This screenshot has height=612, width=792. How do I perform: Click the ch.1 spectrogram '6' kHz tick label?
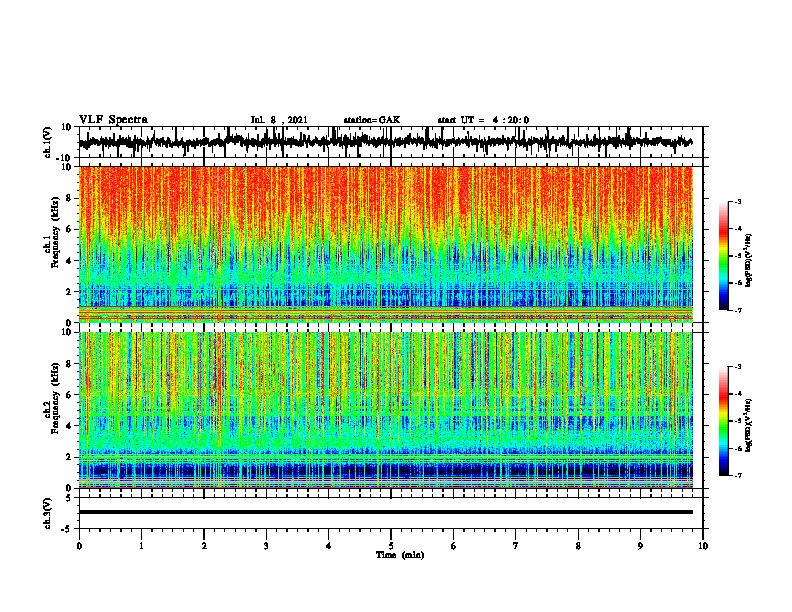tap(70, 230)
